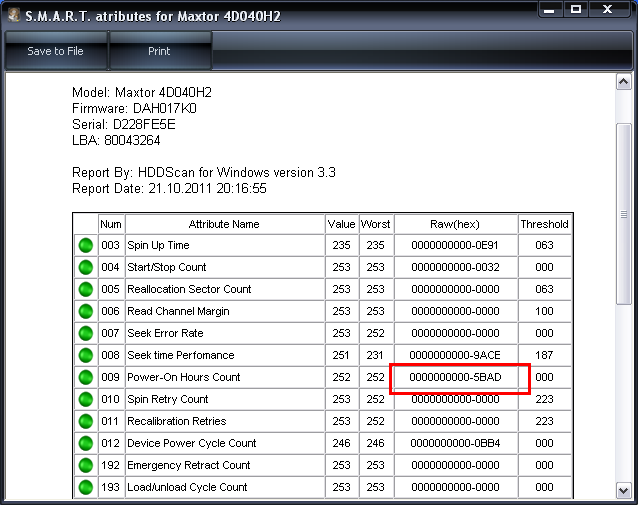
Task: Select green status icon for Reallocation Sector Count
Action: (x=86, y=289)
